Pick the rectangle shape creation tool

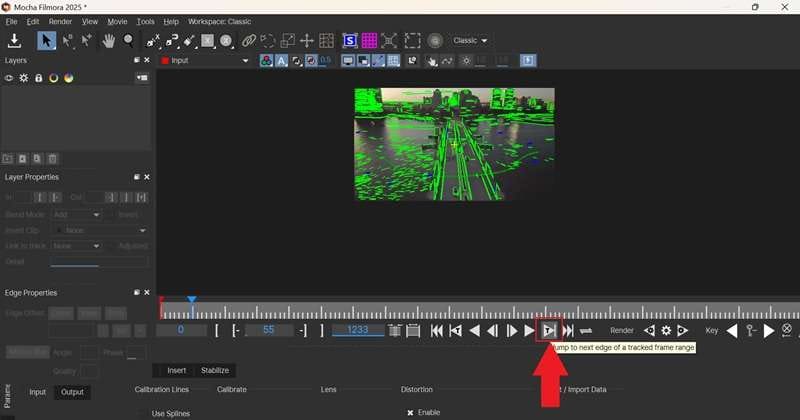pos(208,40)
